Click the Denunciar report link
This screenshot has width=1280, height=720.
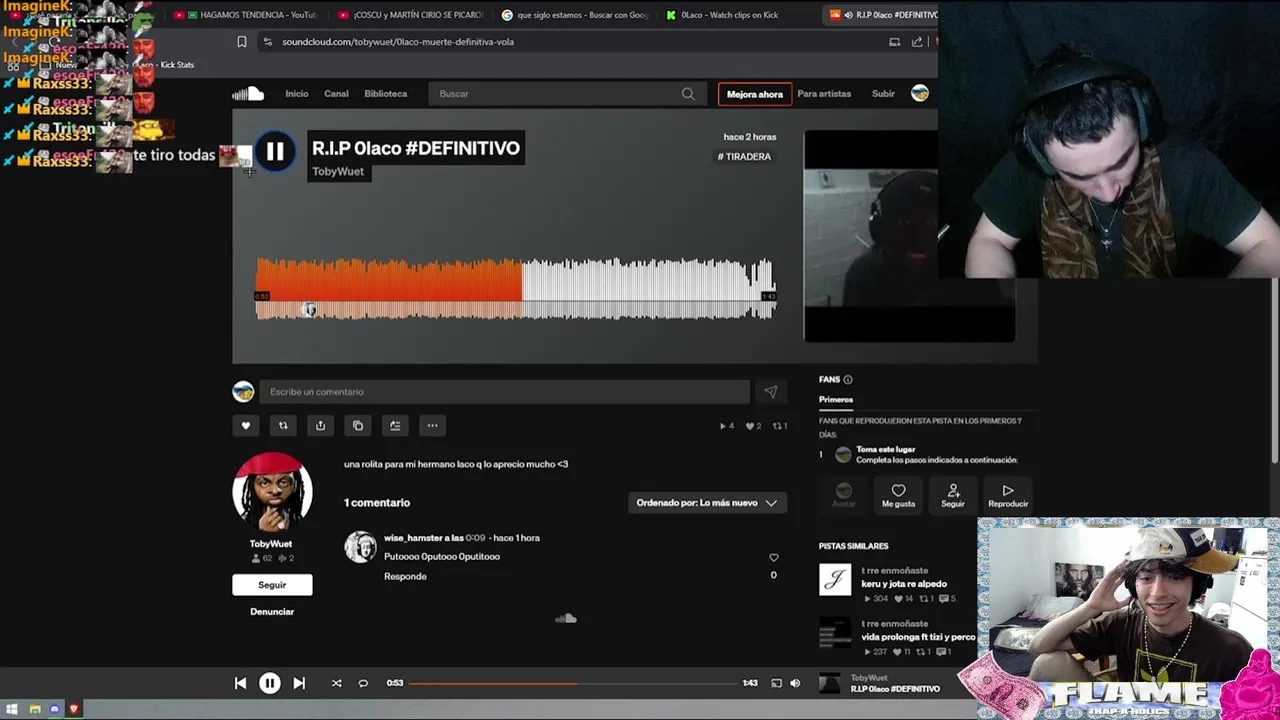tap(272, 612)
